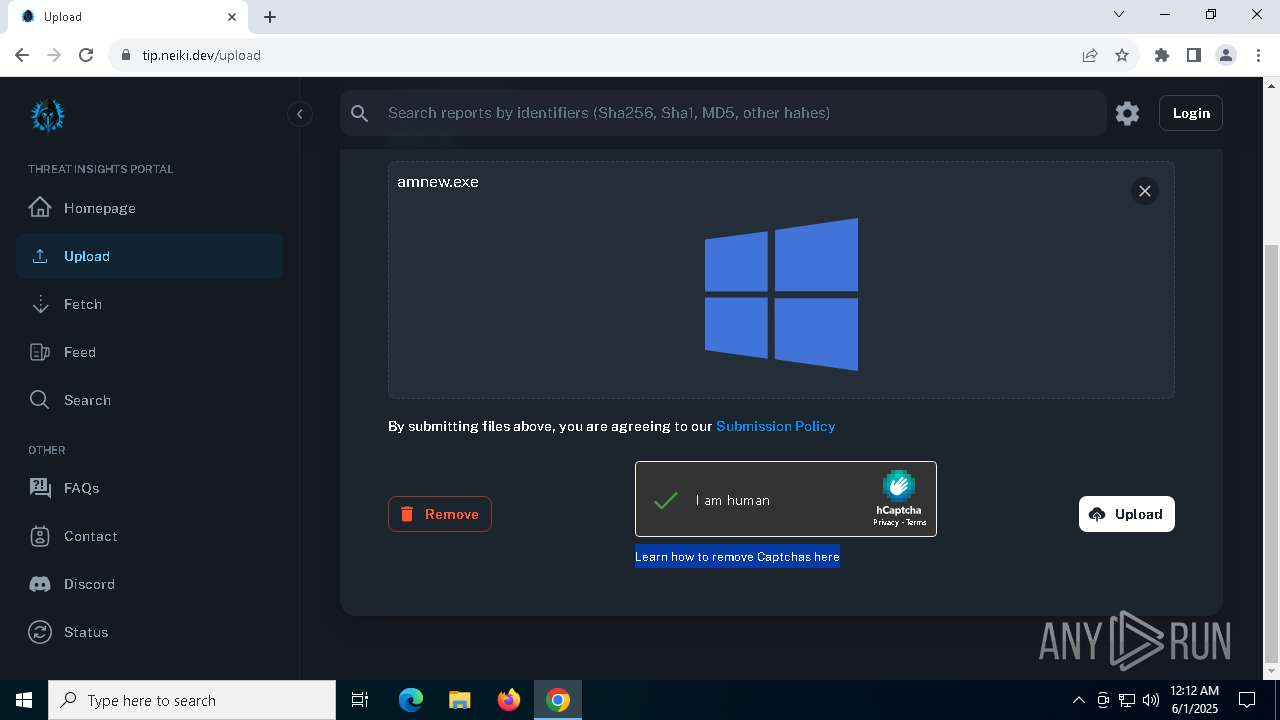Click the Status refresh icon
Screen dimensions: 1280x720
point(40,632)
